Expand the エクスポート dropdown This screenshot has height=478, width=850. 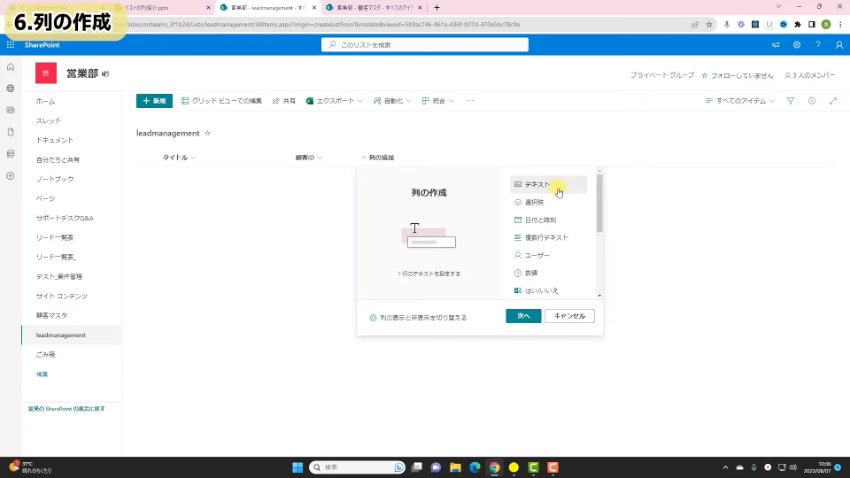click(x=335, y=101)
